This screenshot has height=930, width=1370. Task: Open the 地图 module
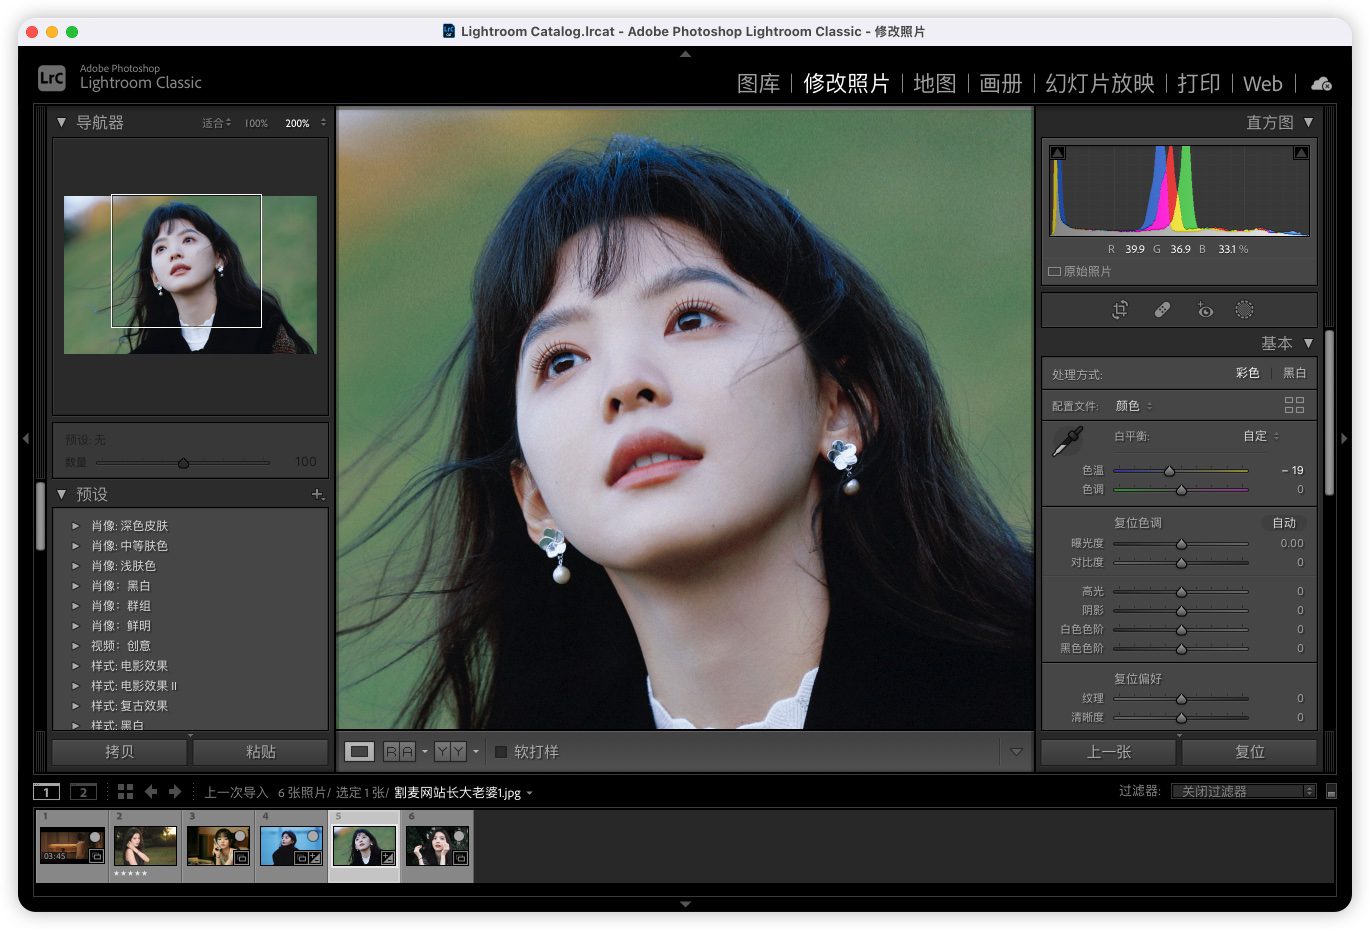(934, 84)
